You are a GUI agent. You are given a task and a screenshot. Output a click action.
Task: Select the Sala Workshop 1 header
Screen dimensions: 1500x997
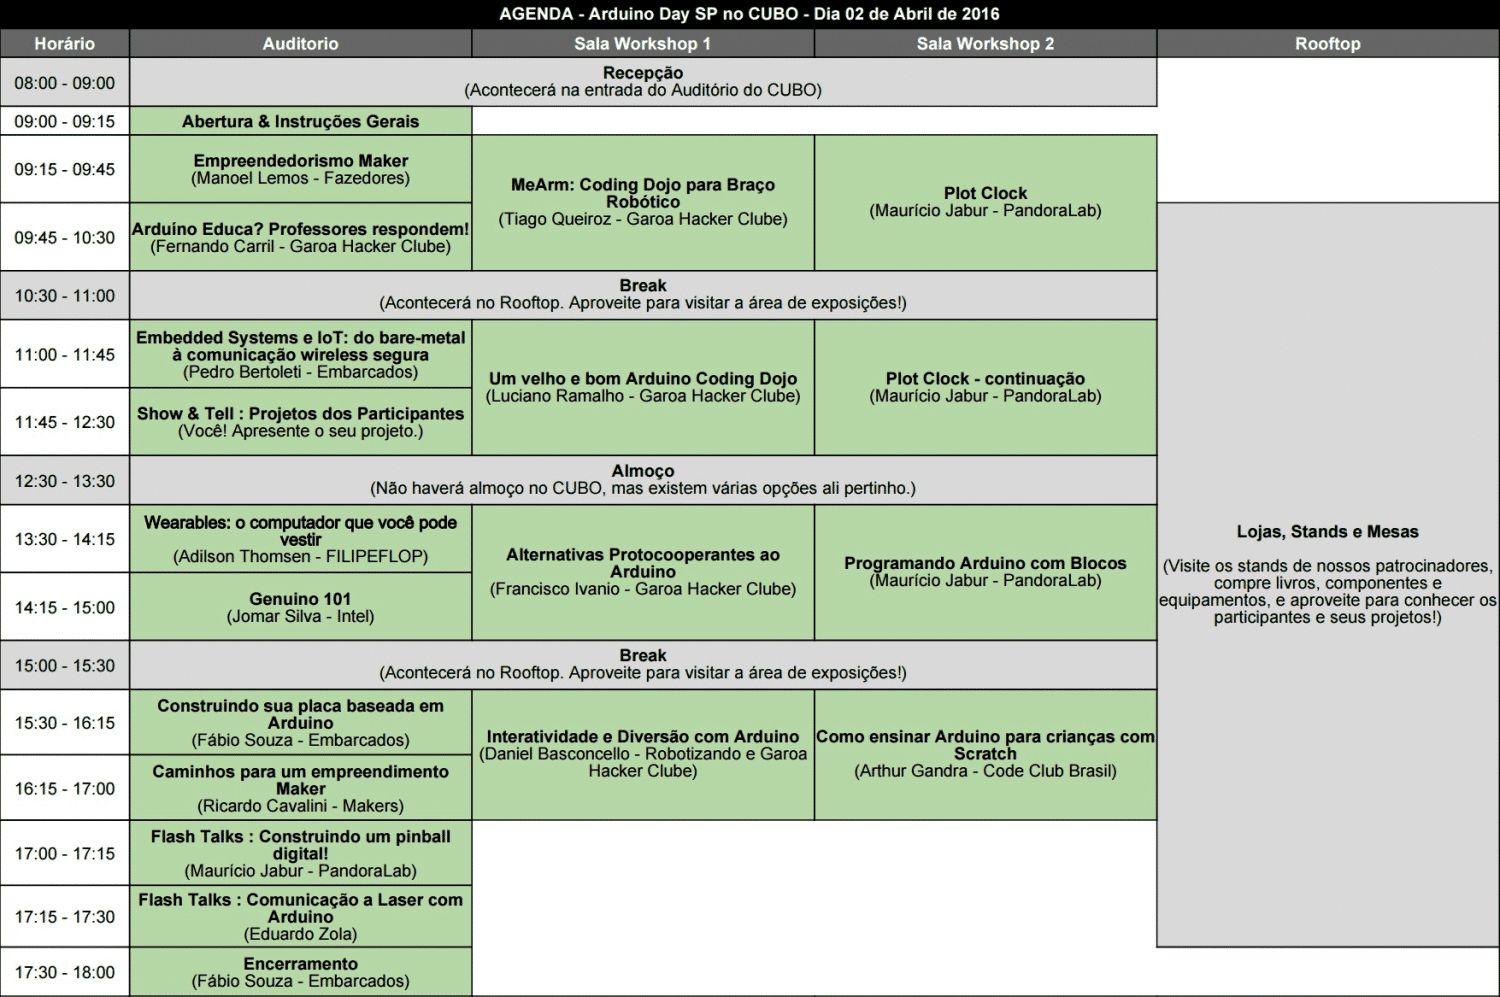[642, 44]
